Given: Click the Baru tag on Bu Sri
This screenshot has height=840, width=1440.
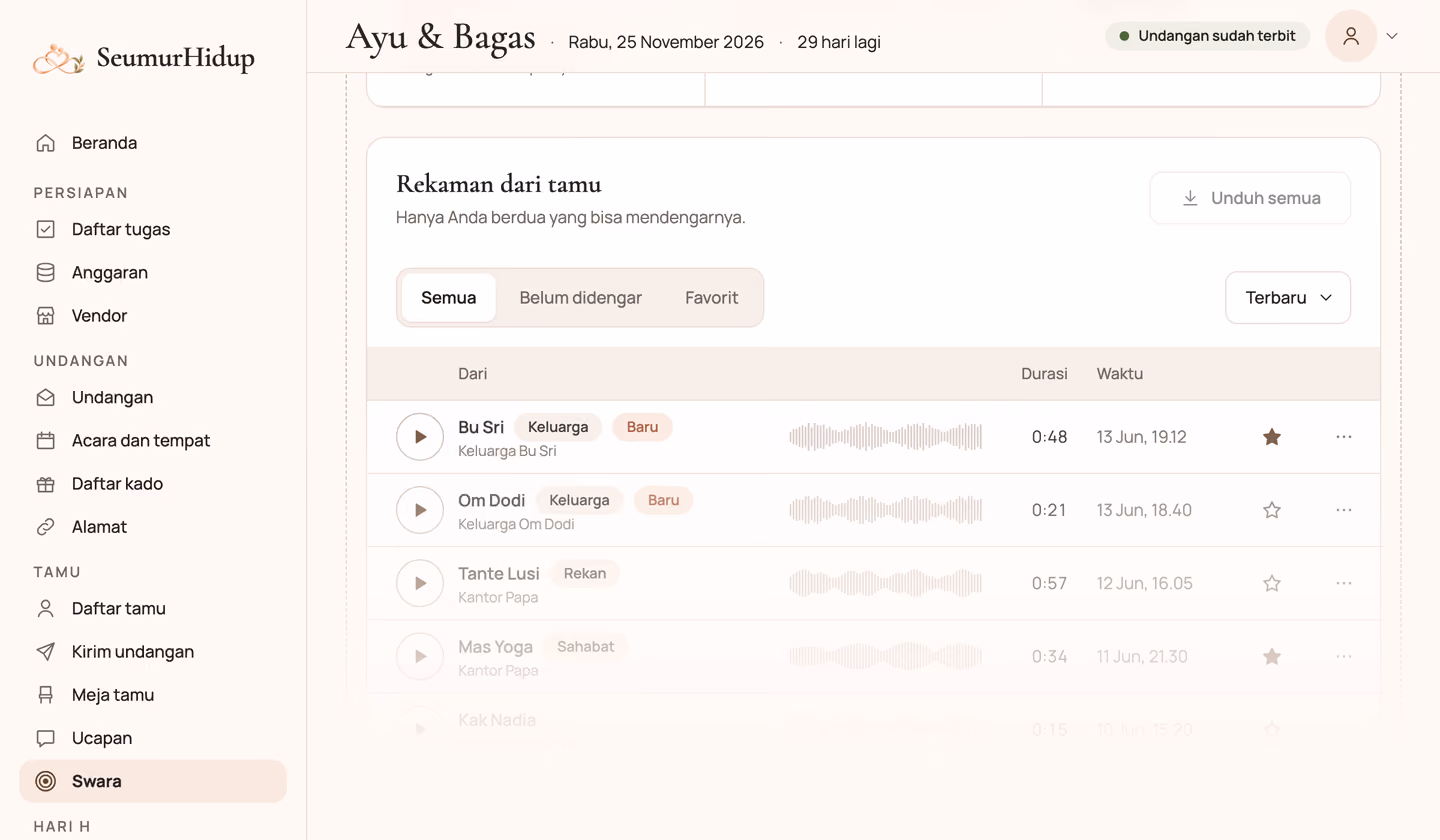Looking at the screenshot, I should 643,427.
